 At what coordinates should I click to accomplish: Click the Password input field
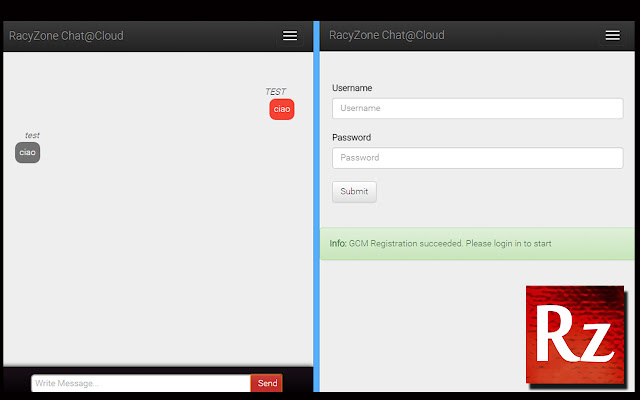(478, 158)
